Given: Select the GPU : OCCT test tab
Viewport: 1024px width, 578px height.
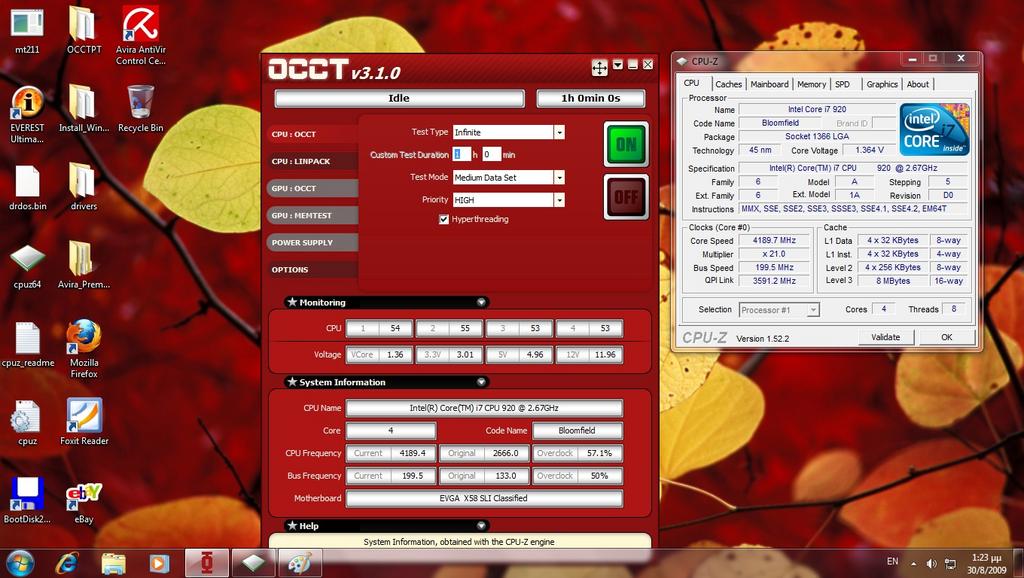Looking at the screenshot, I should [312, 188].
